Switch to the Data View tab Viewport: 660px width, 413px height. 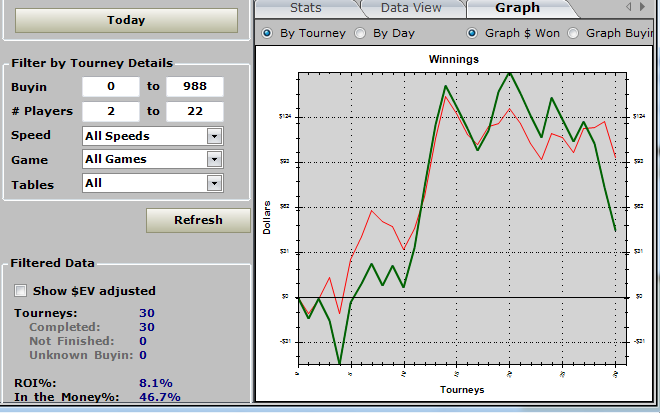pyautogui.click(x=411, y=8)
